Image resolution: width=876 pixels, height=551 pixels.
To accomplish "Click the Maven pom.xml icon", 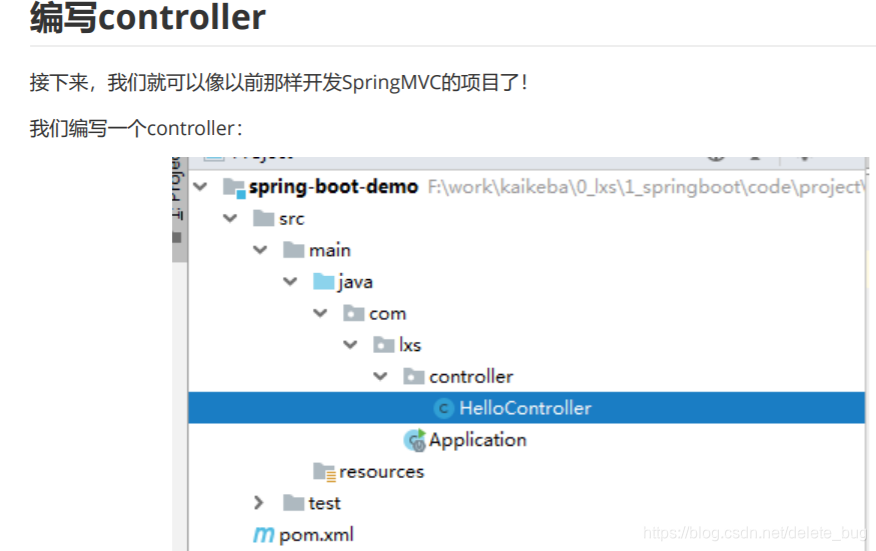I will pyautogui.click(x=264, y=535).
